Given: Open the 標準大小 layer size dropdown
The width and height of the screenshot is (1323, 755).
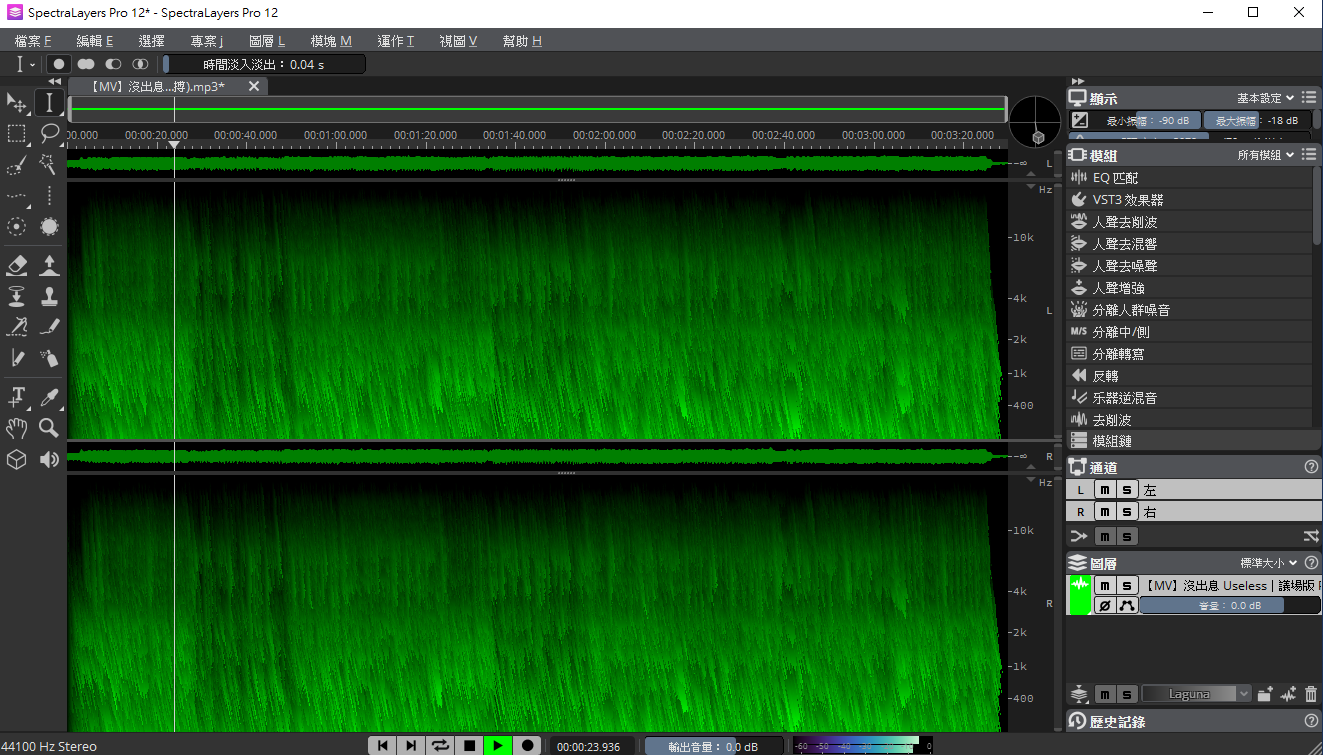Looking at the screenshot, I should 1269,563.
